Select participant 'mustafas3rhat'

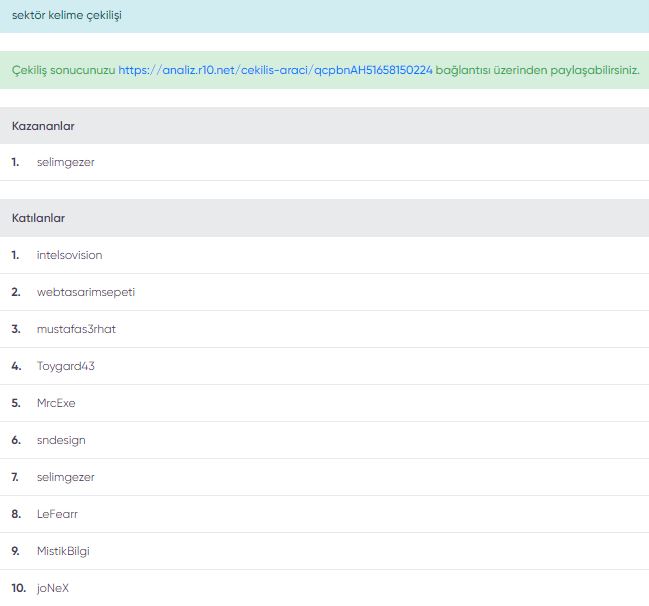[76, 329]
